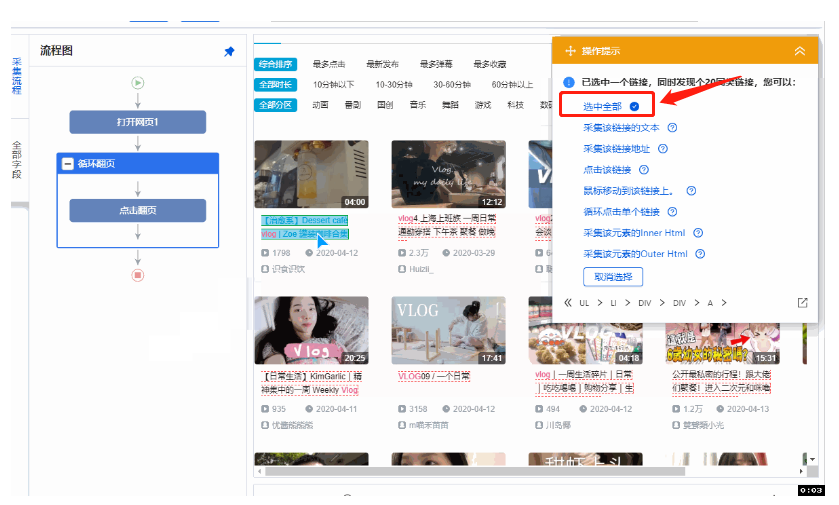The width and height of the screenshot is (839, 505).
Task: Collapse the 循环翻页 loop box
Action: (67, 164)
